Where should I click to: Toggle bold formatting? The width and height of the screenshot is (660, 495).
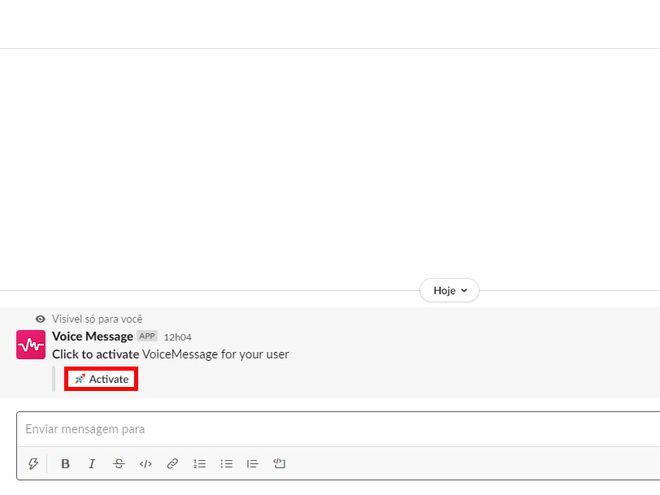point(65,464)
